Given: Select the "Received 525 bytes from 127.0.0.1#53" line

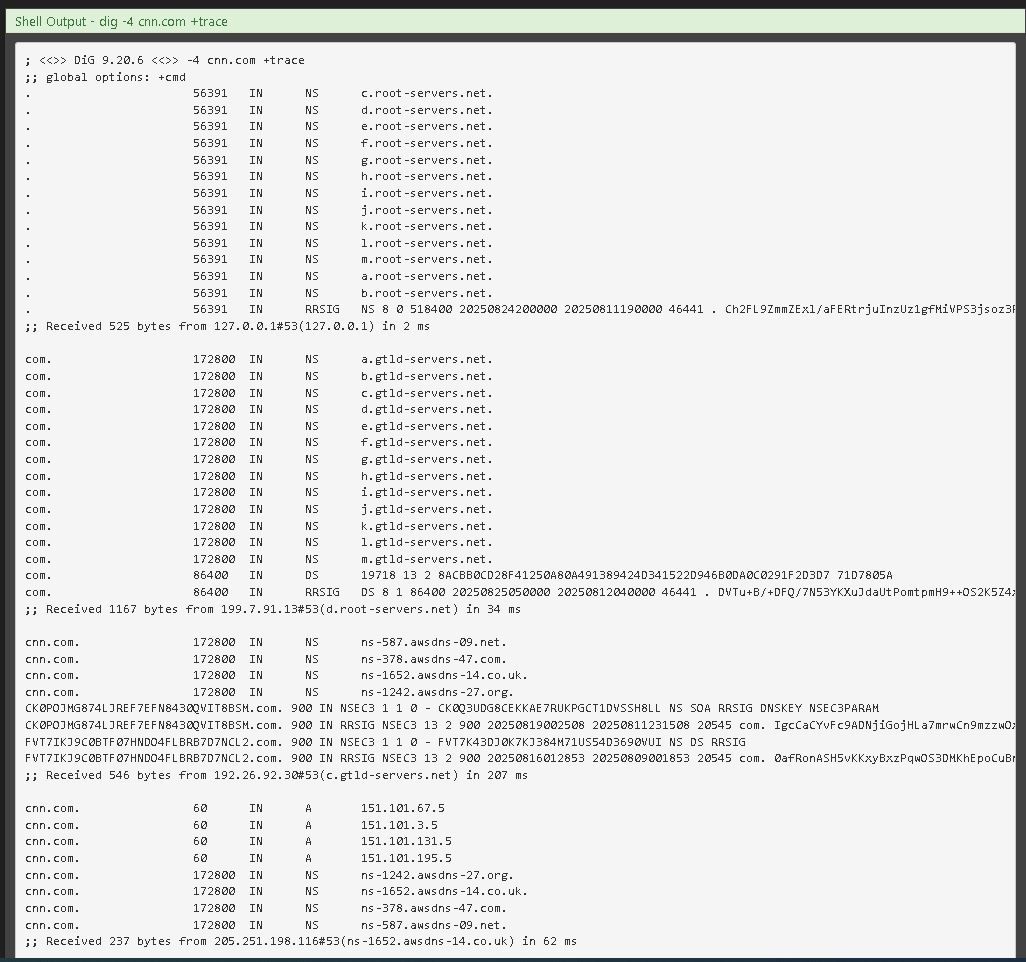Looking at the screenshot, I should pos(228,327).
